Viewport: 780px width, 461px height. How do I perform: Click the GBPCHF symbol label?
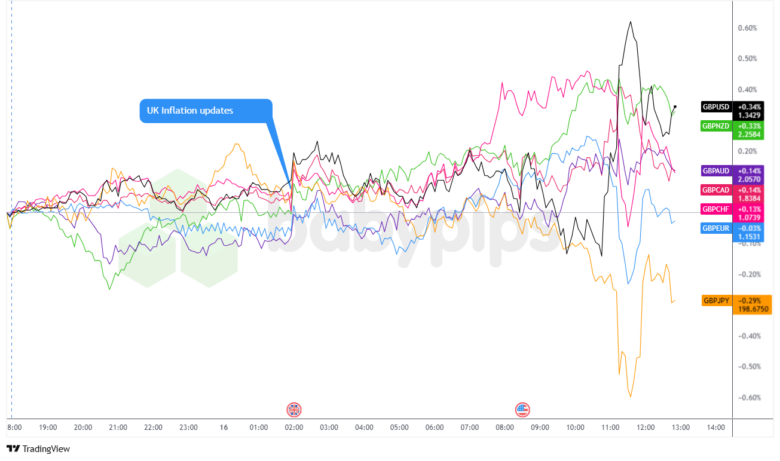pyautogui.click(x=717, y=209)
